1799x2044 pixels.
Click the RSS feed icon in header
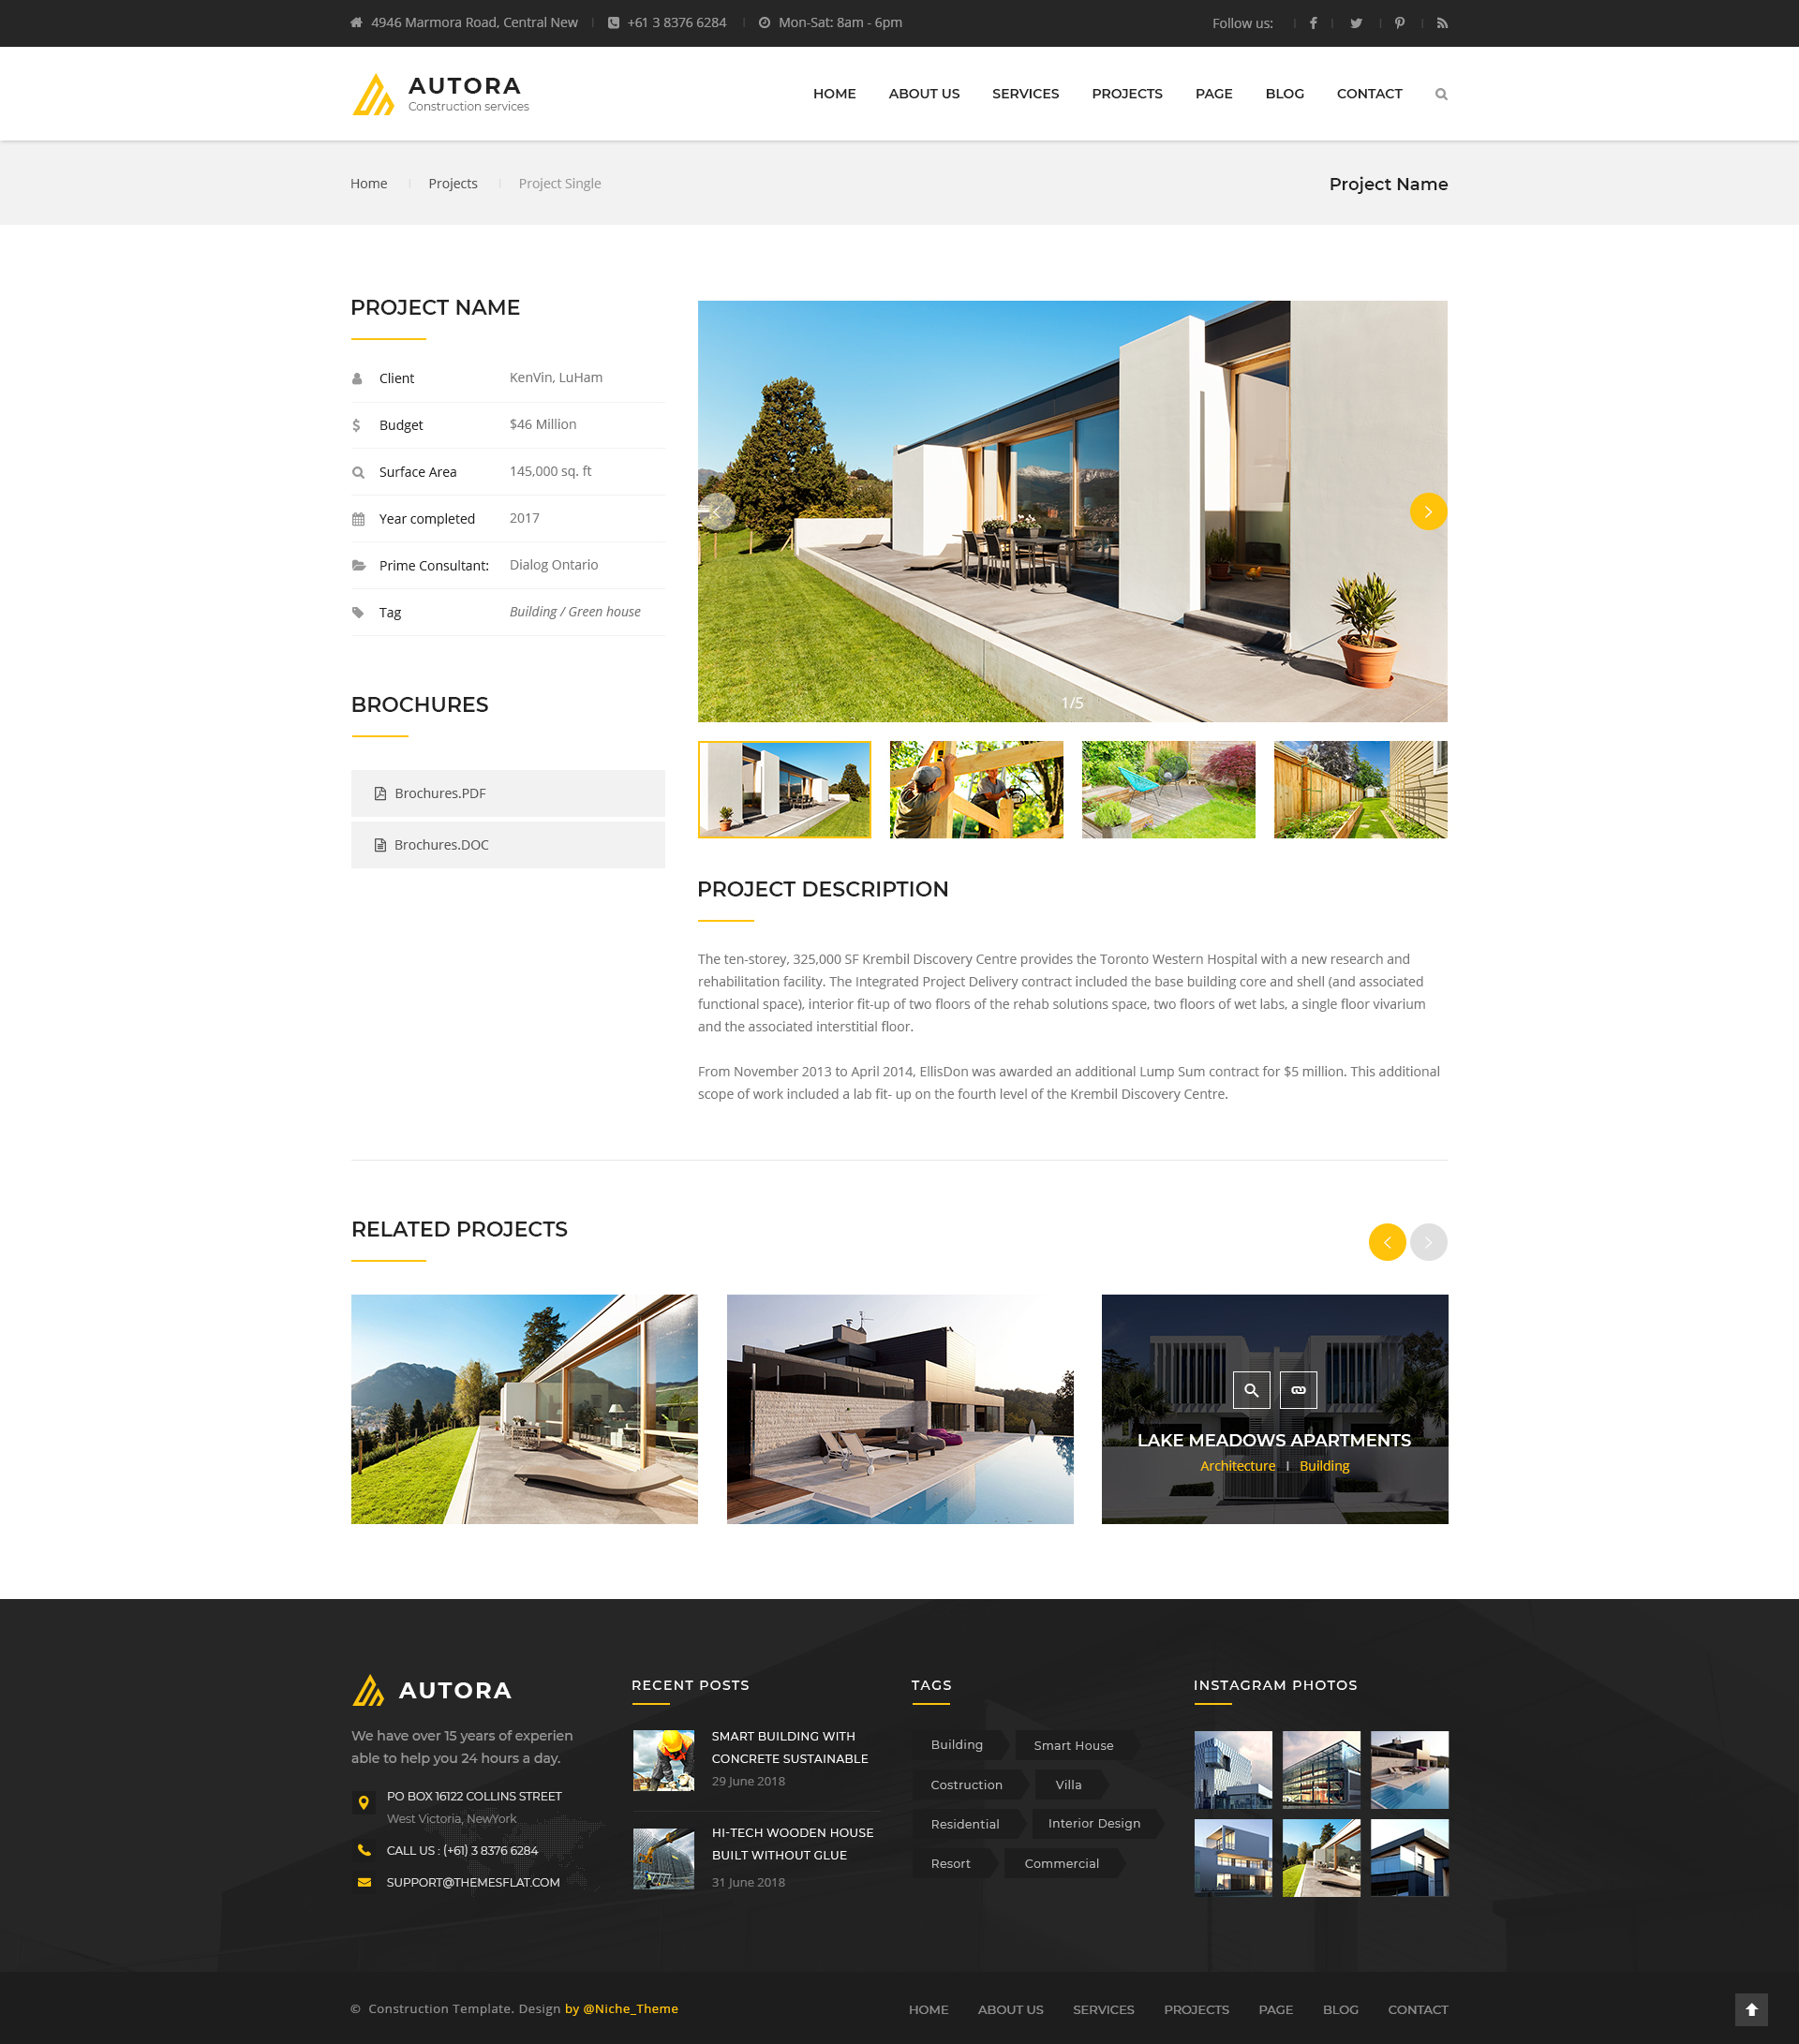(1439, 22)
